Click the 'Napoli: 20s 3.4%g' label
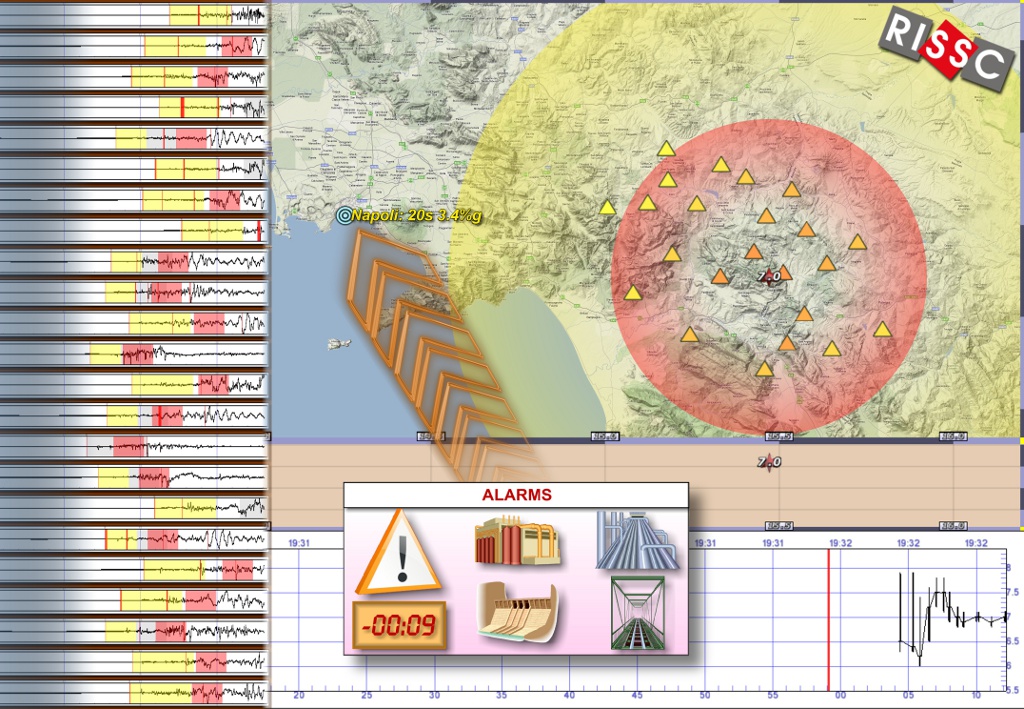1024x709 pixels. coord(417,215)
